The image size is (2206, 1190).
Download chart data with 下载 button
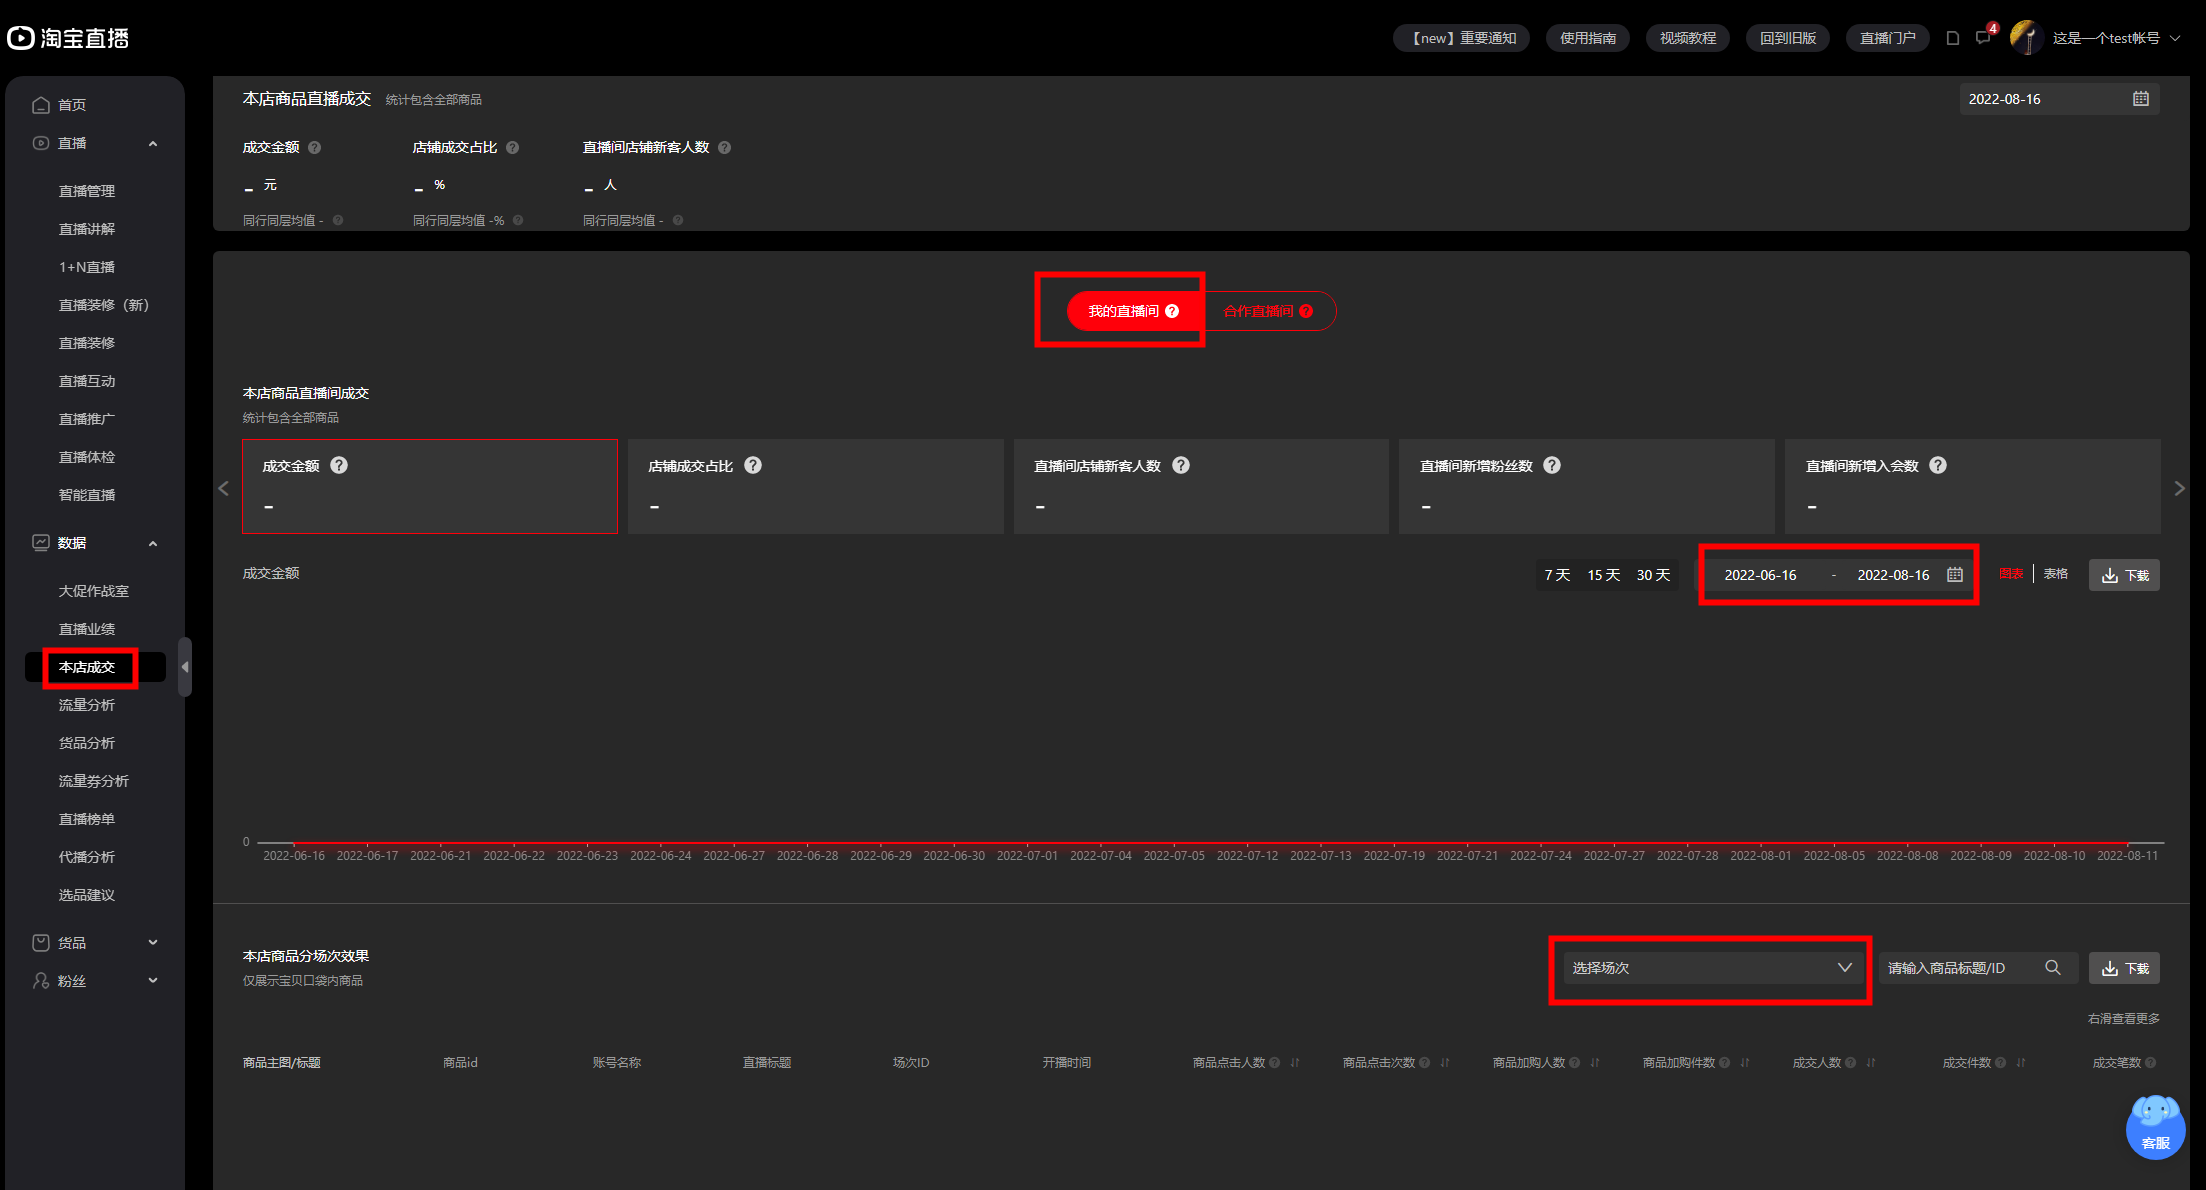(x=2124, y=575)
